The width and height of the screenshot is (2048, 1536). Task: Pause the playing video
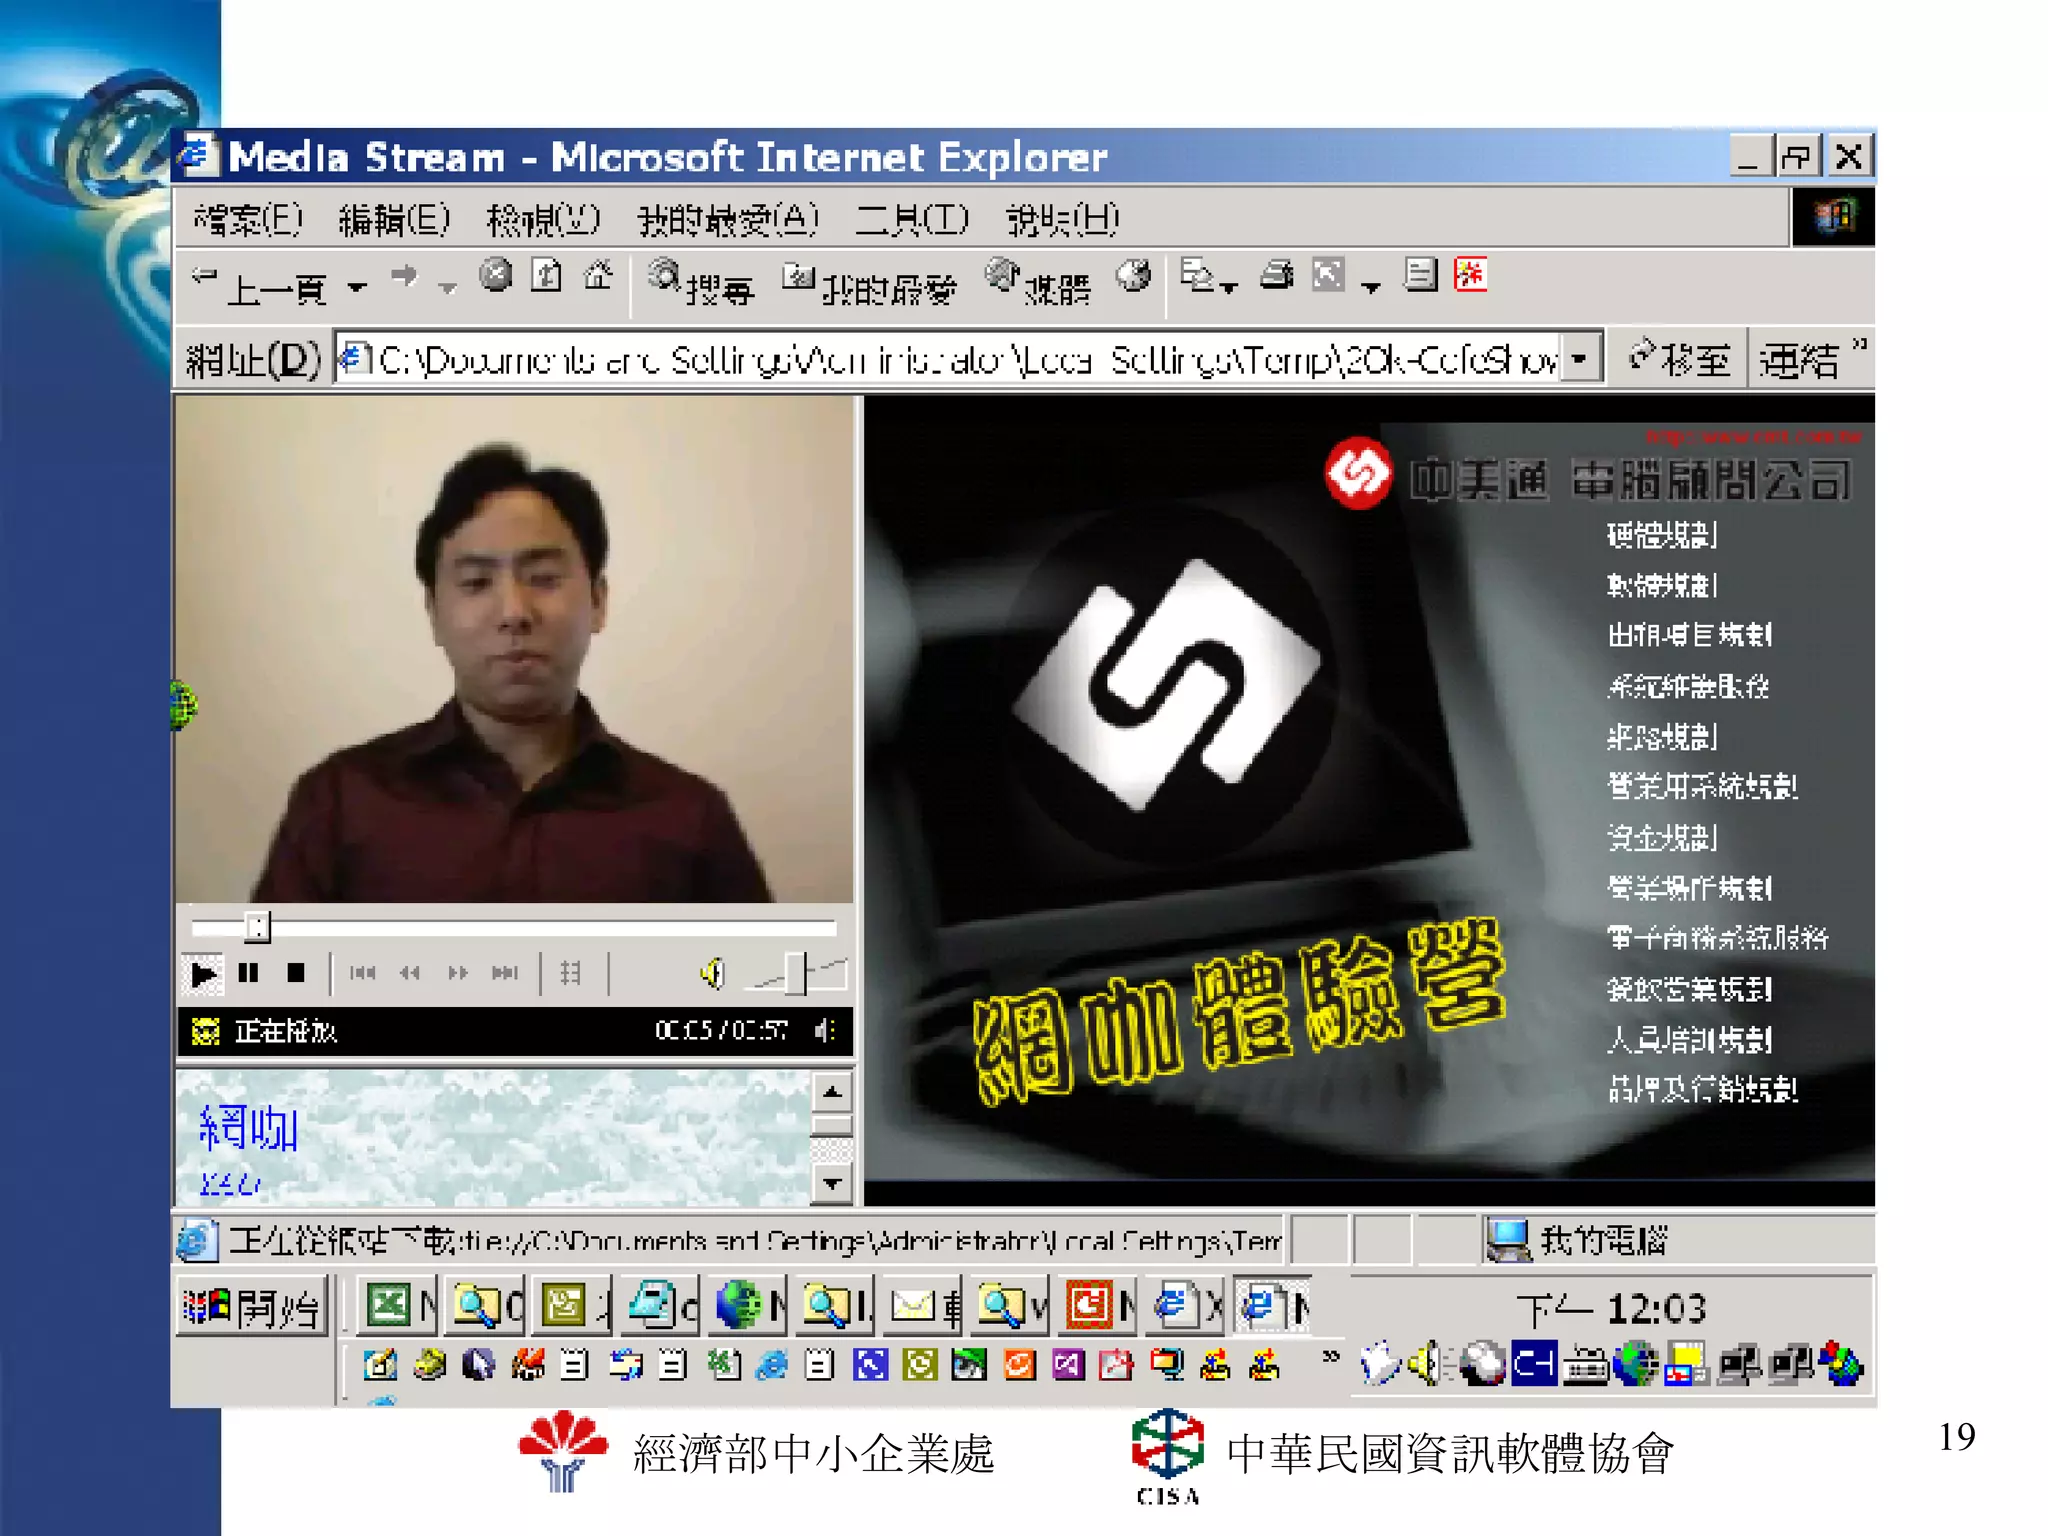[248, 973]
